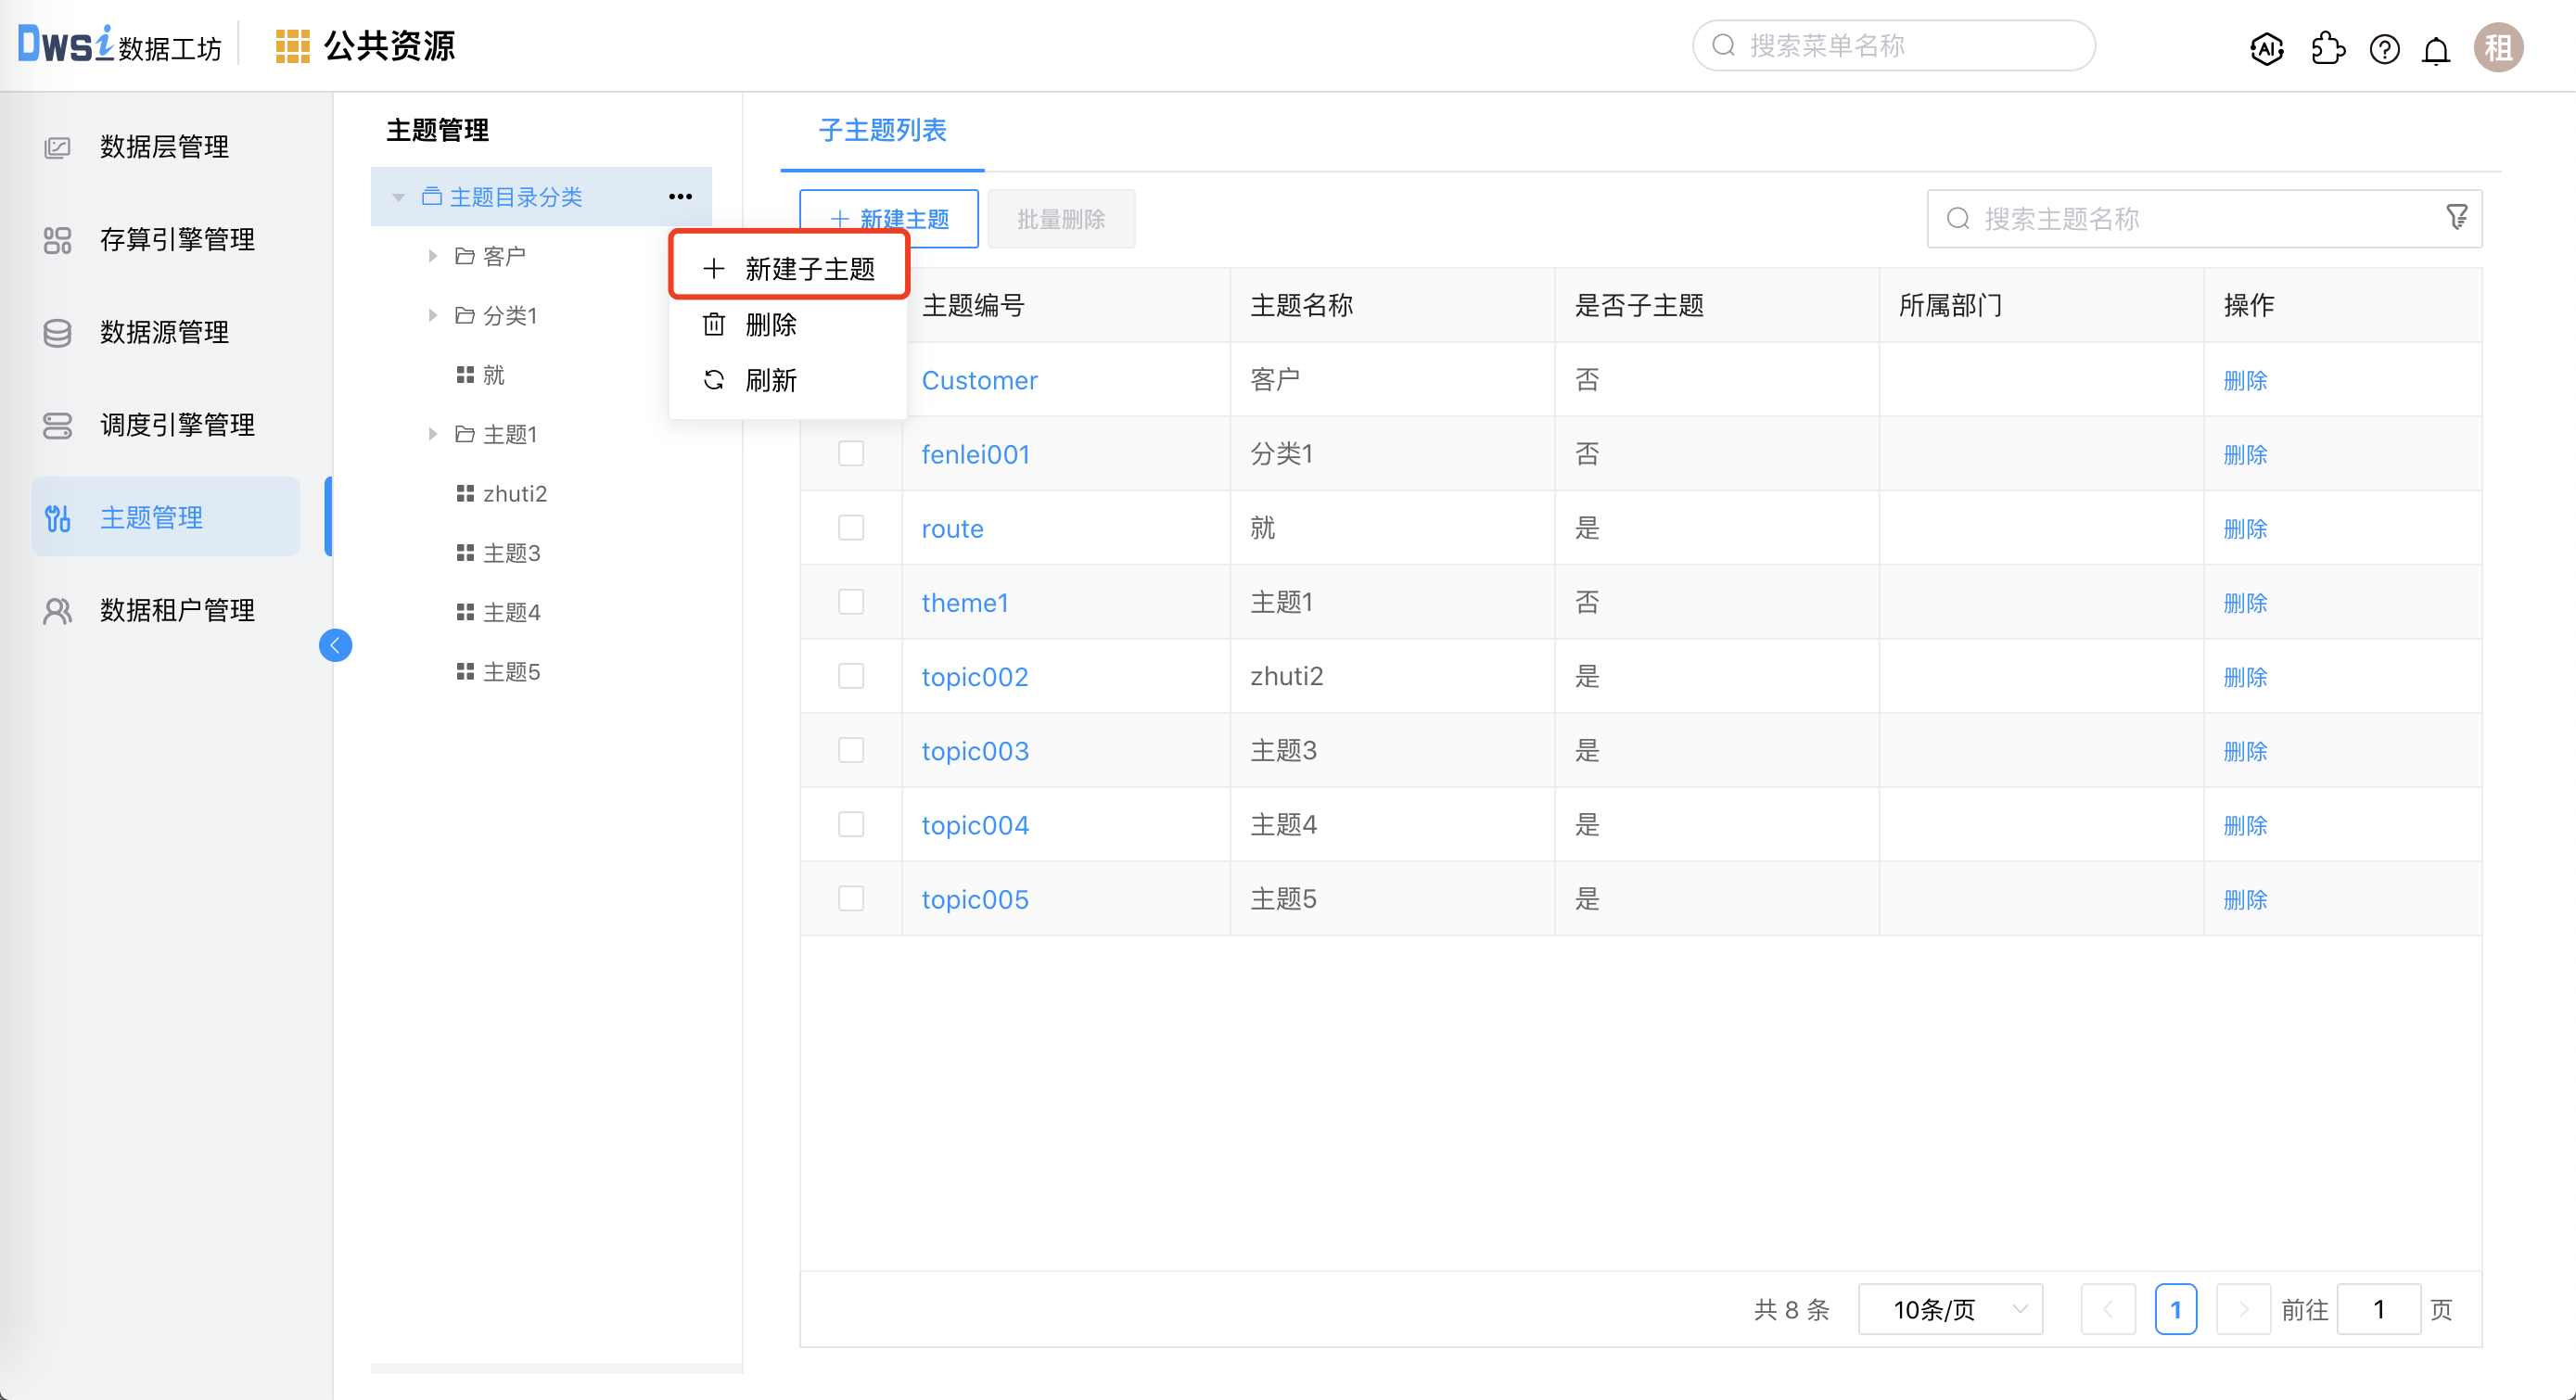Viewport: 2576px width, 1400px height.
Task: Delete the Customer row via 删除 link
Action: 2245,380
